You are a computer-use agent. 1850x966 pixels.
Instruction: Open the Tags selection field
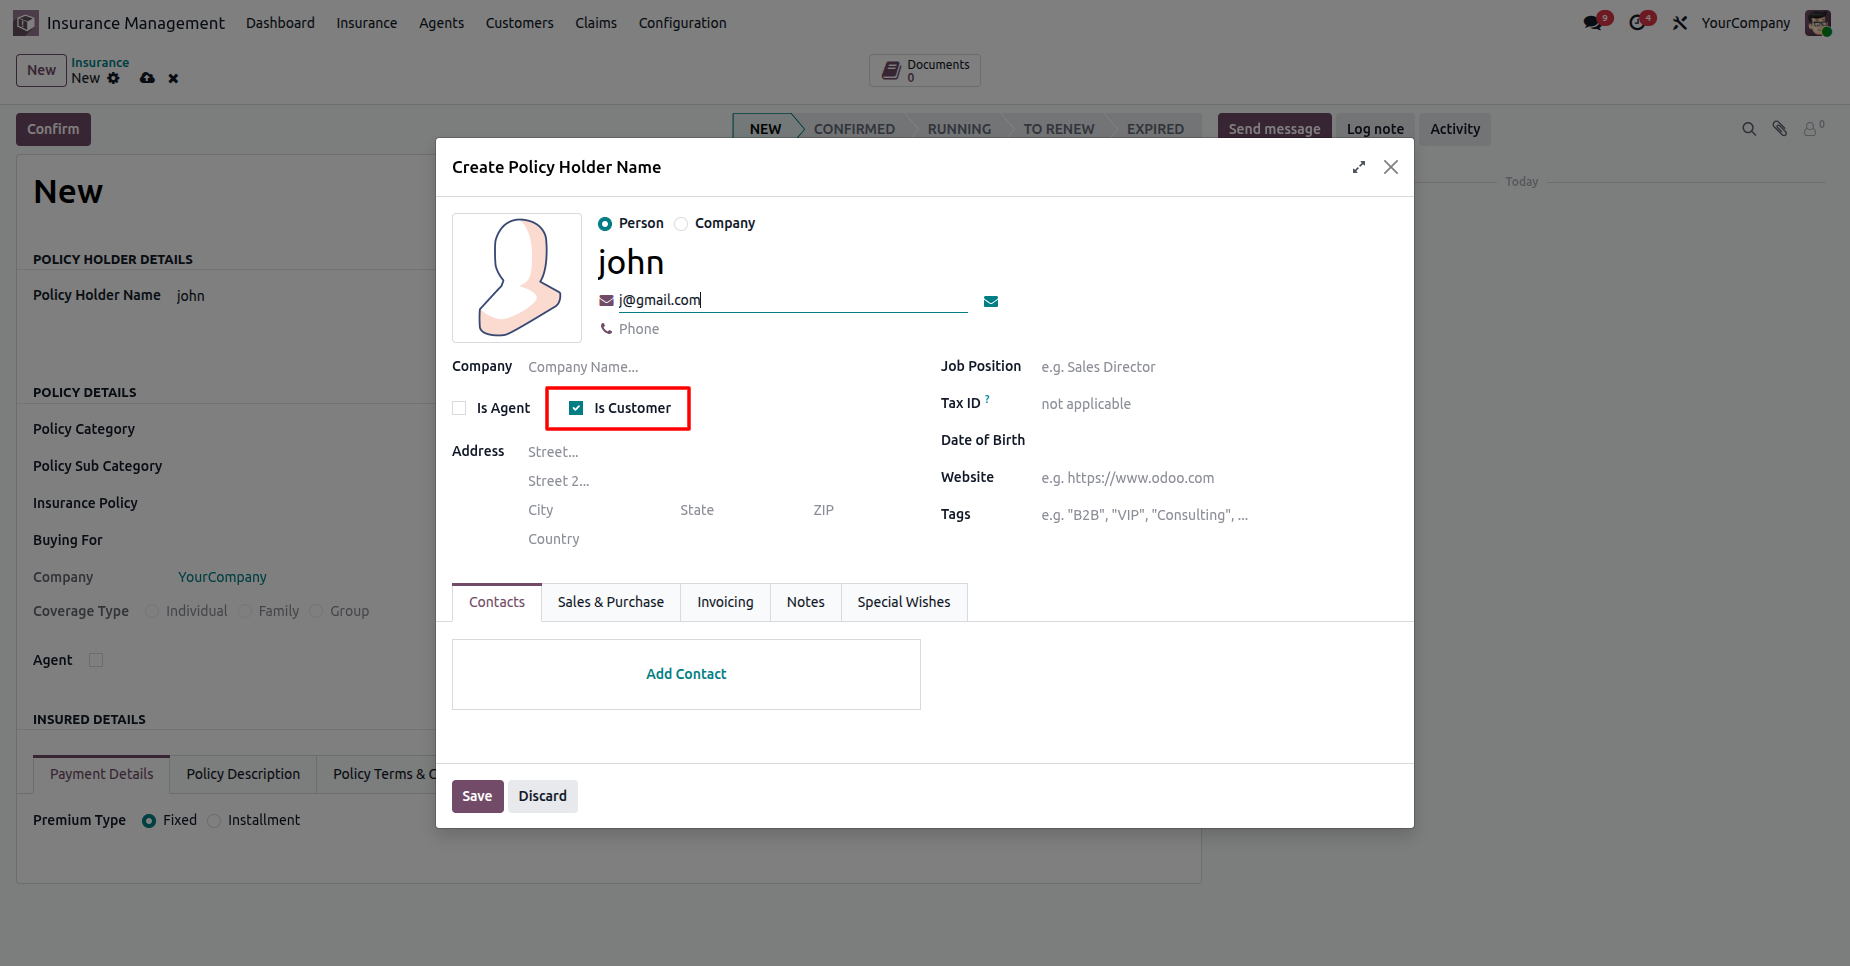pyautogui.click(x=1200, y=515)
